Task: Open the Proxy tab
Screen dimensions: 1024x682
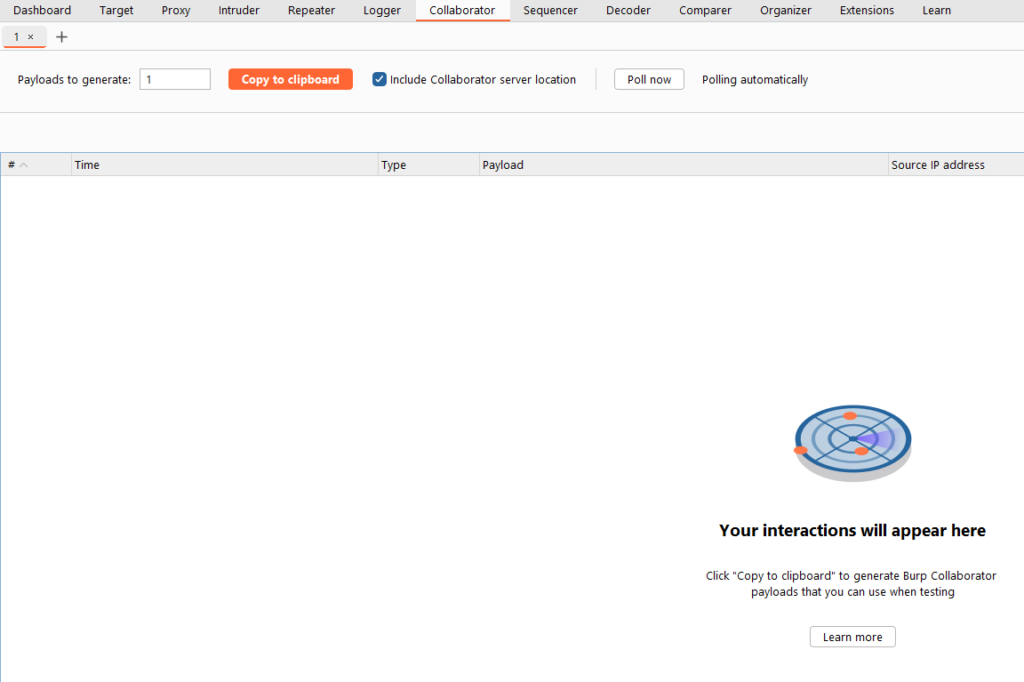Action: coord(176,10)
